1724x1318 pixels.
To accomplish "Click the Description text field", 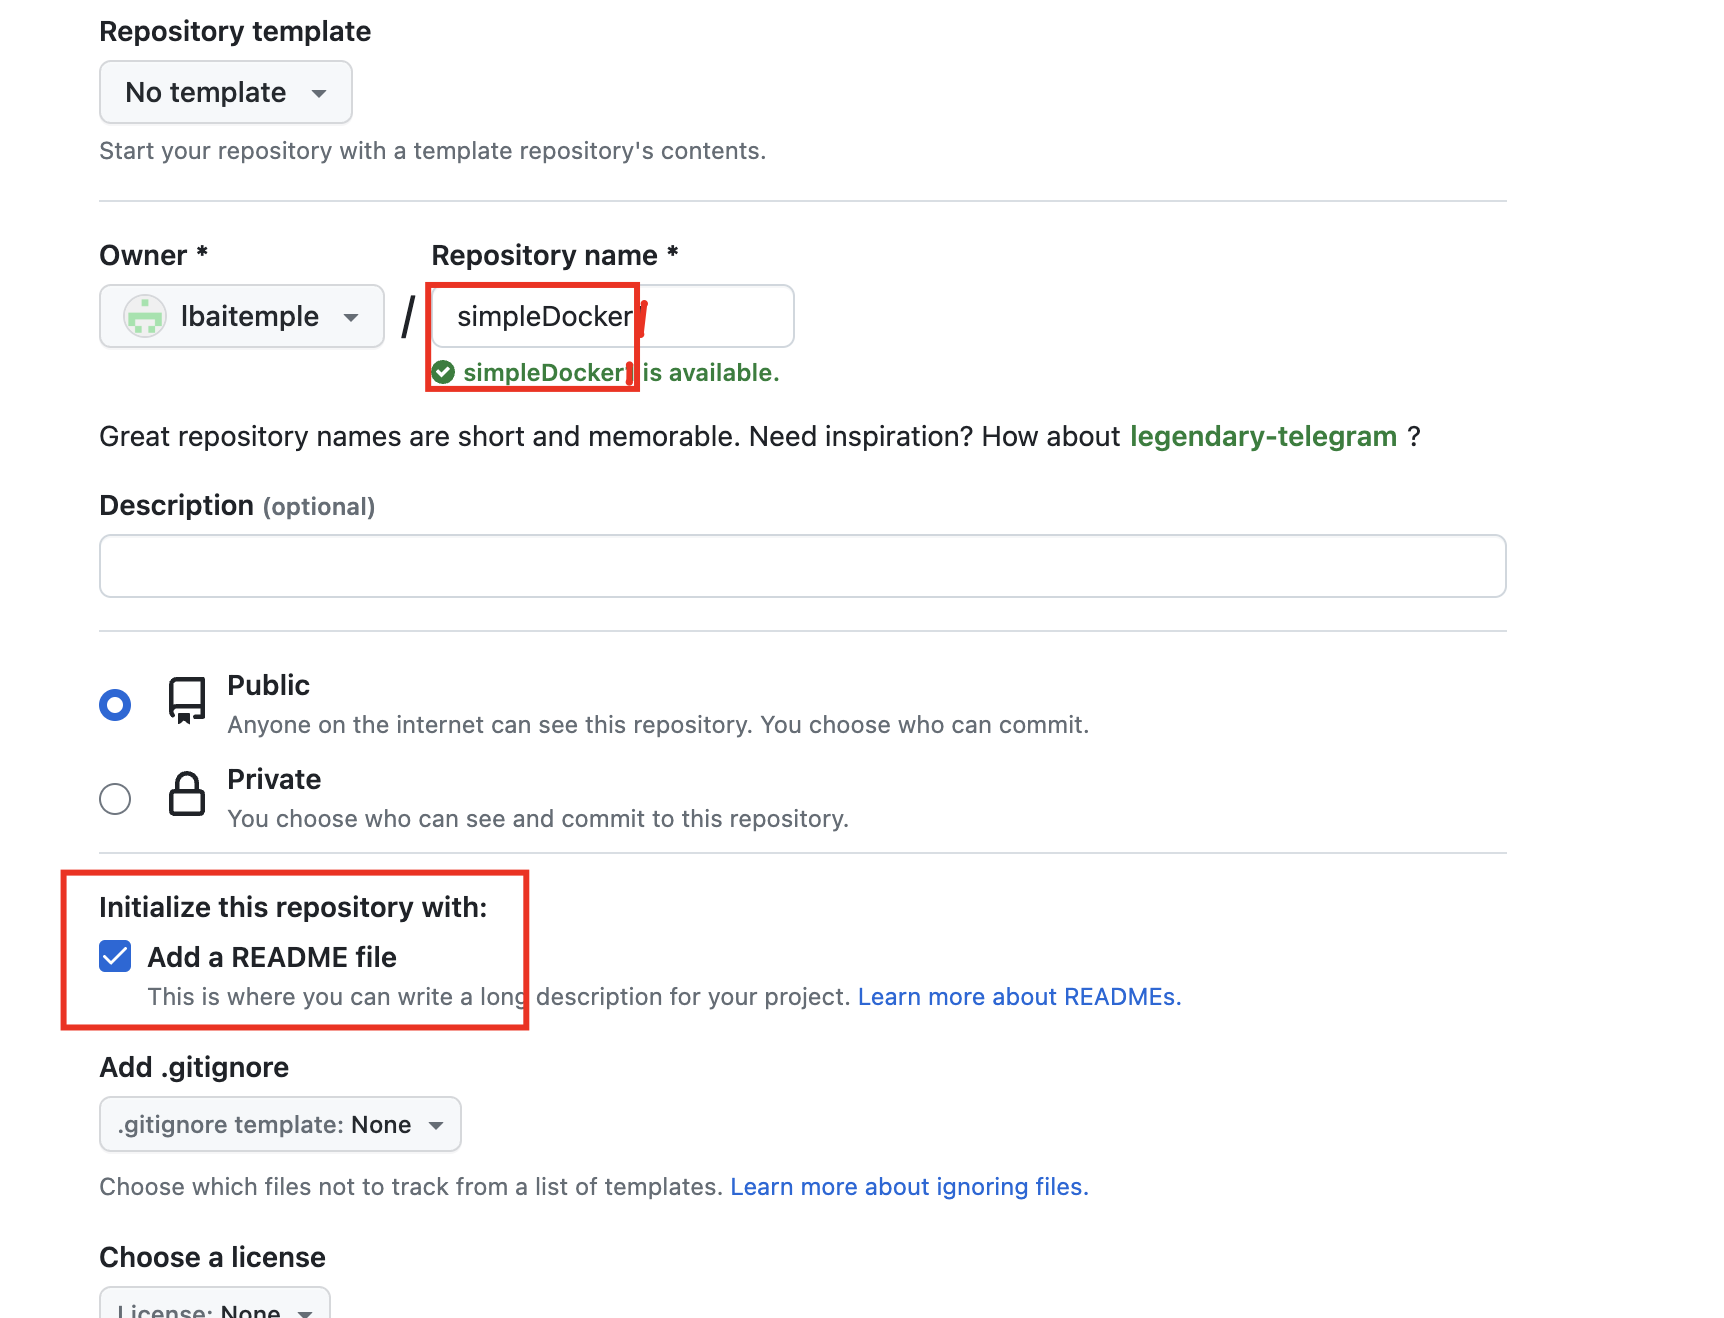I will (x=802, y=566).
